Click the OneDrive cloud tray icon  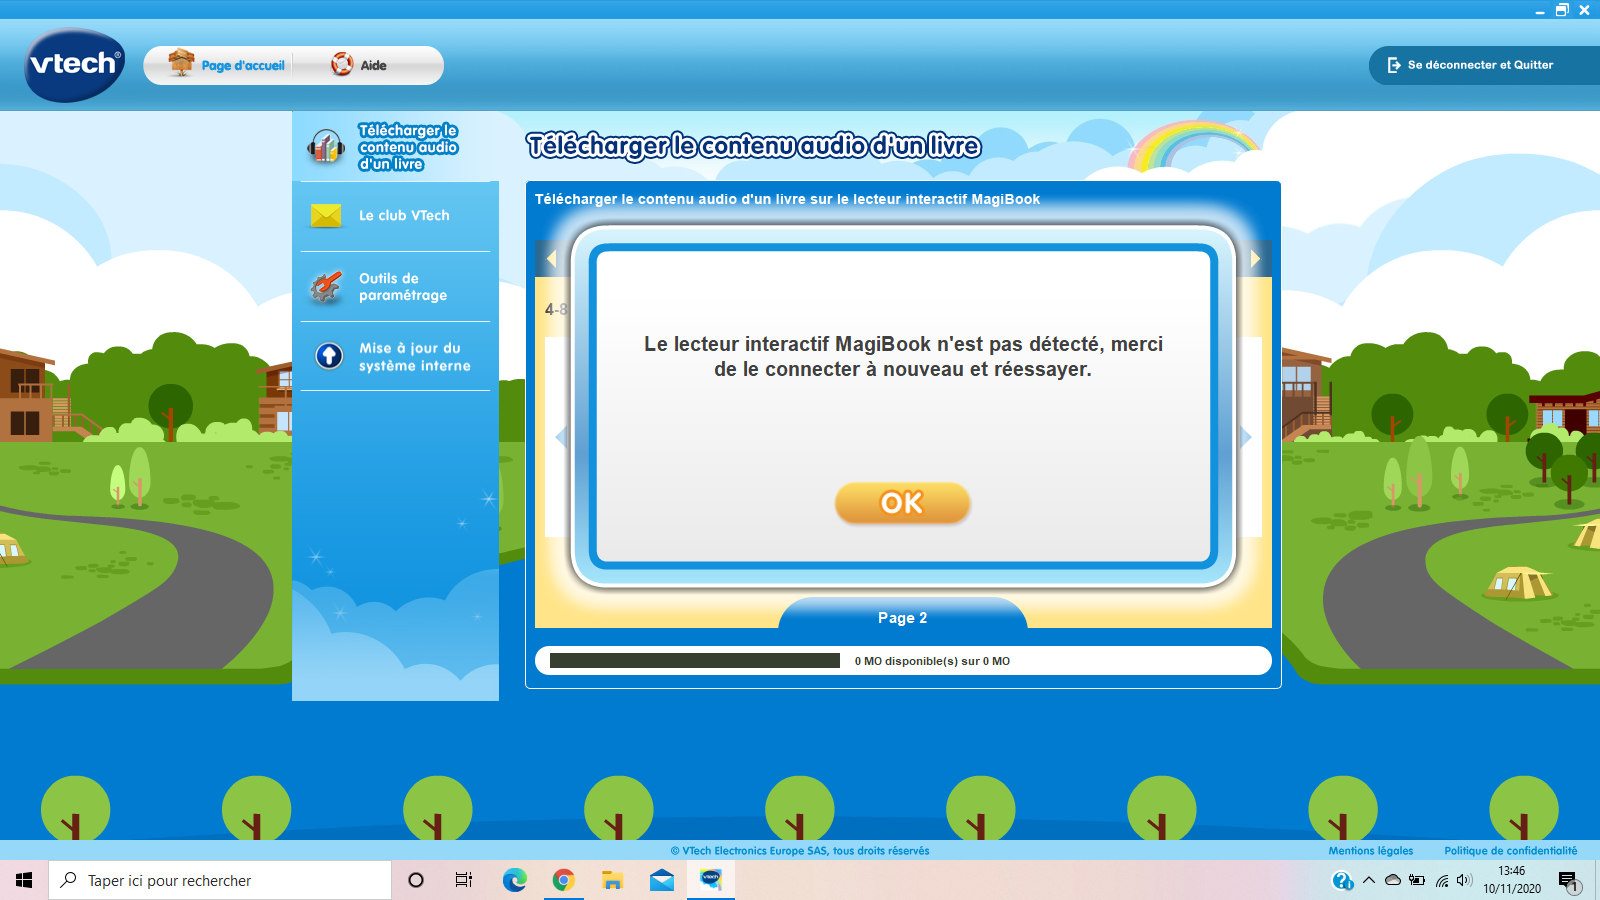1392,880
